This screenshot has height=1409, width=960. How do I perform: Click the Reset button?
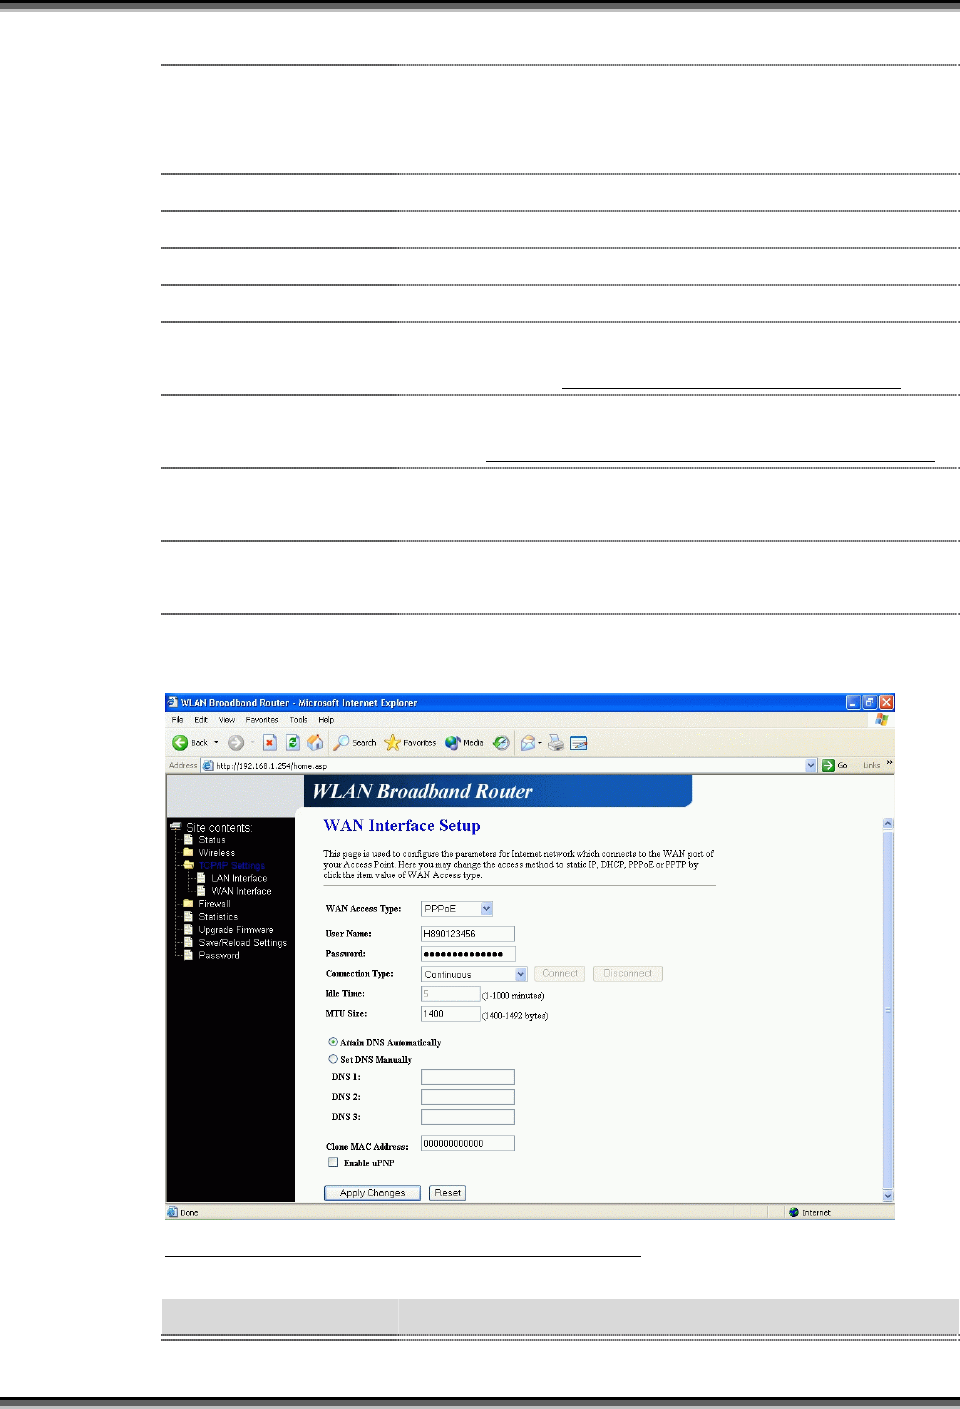[448, 1193]
